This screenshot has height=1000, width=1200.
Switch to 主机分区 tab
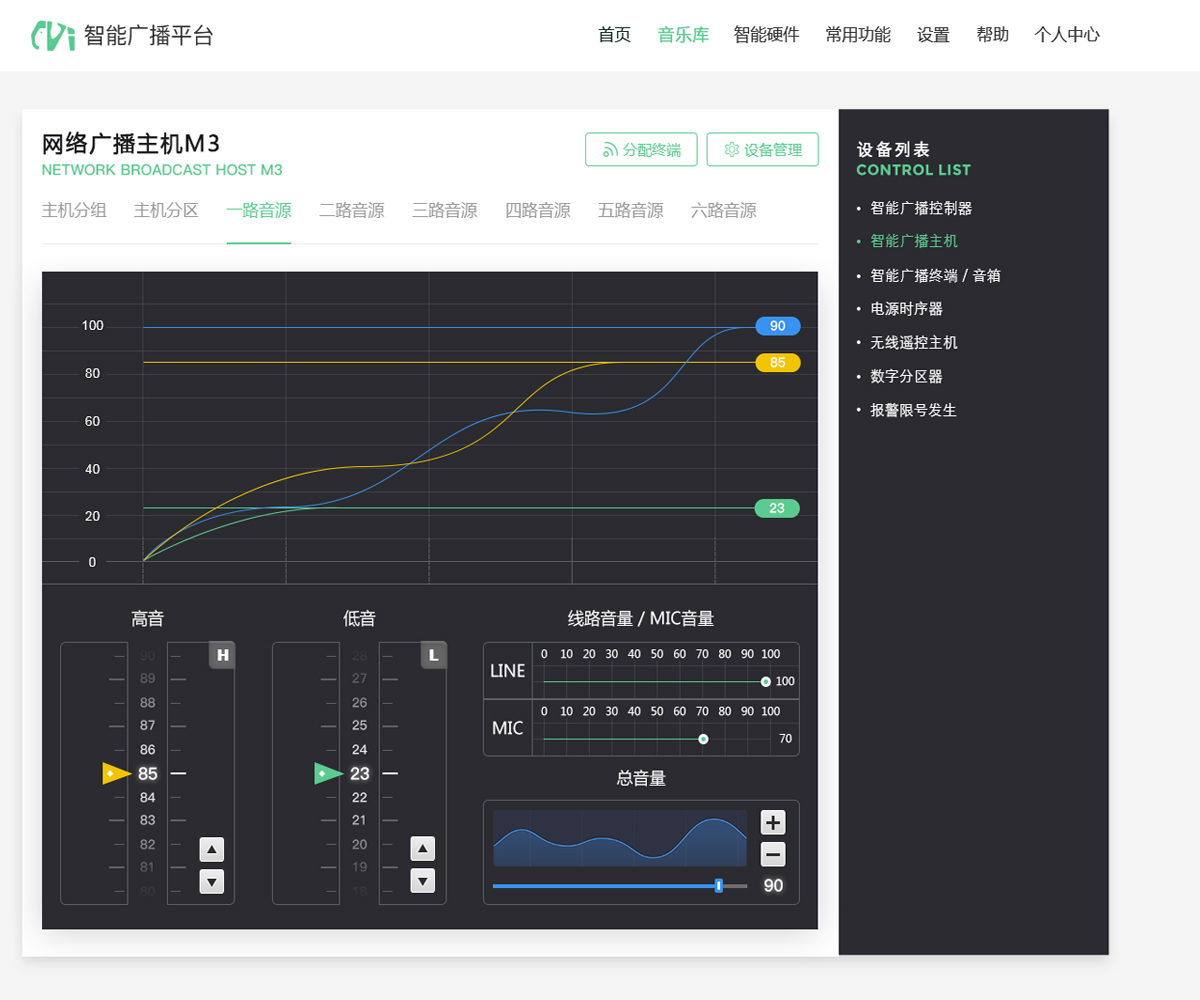tap(167, 211)
